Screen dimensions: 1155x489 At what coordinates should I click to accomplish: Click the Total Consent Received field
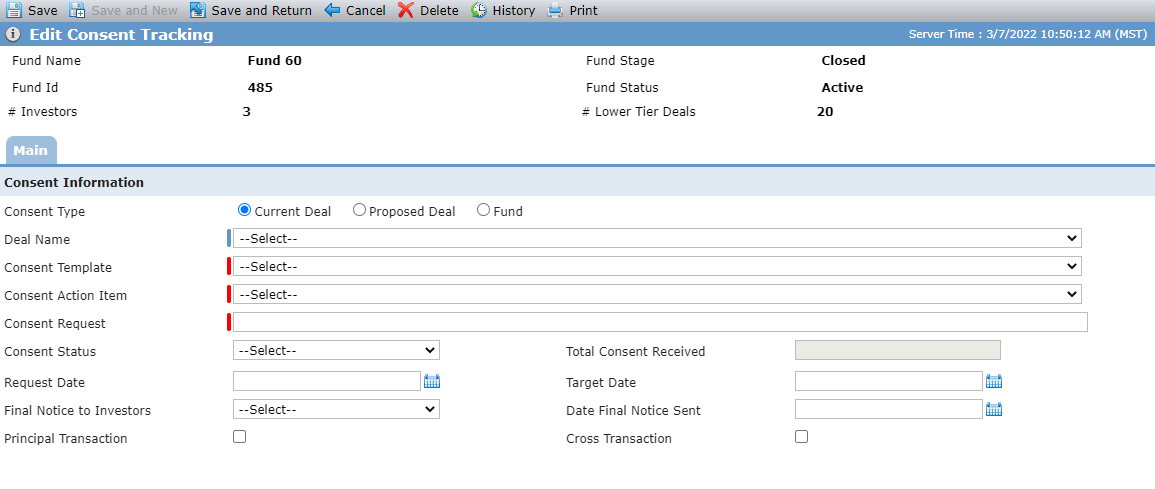tap(898, 351)
